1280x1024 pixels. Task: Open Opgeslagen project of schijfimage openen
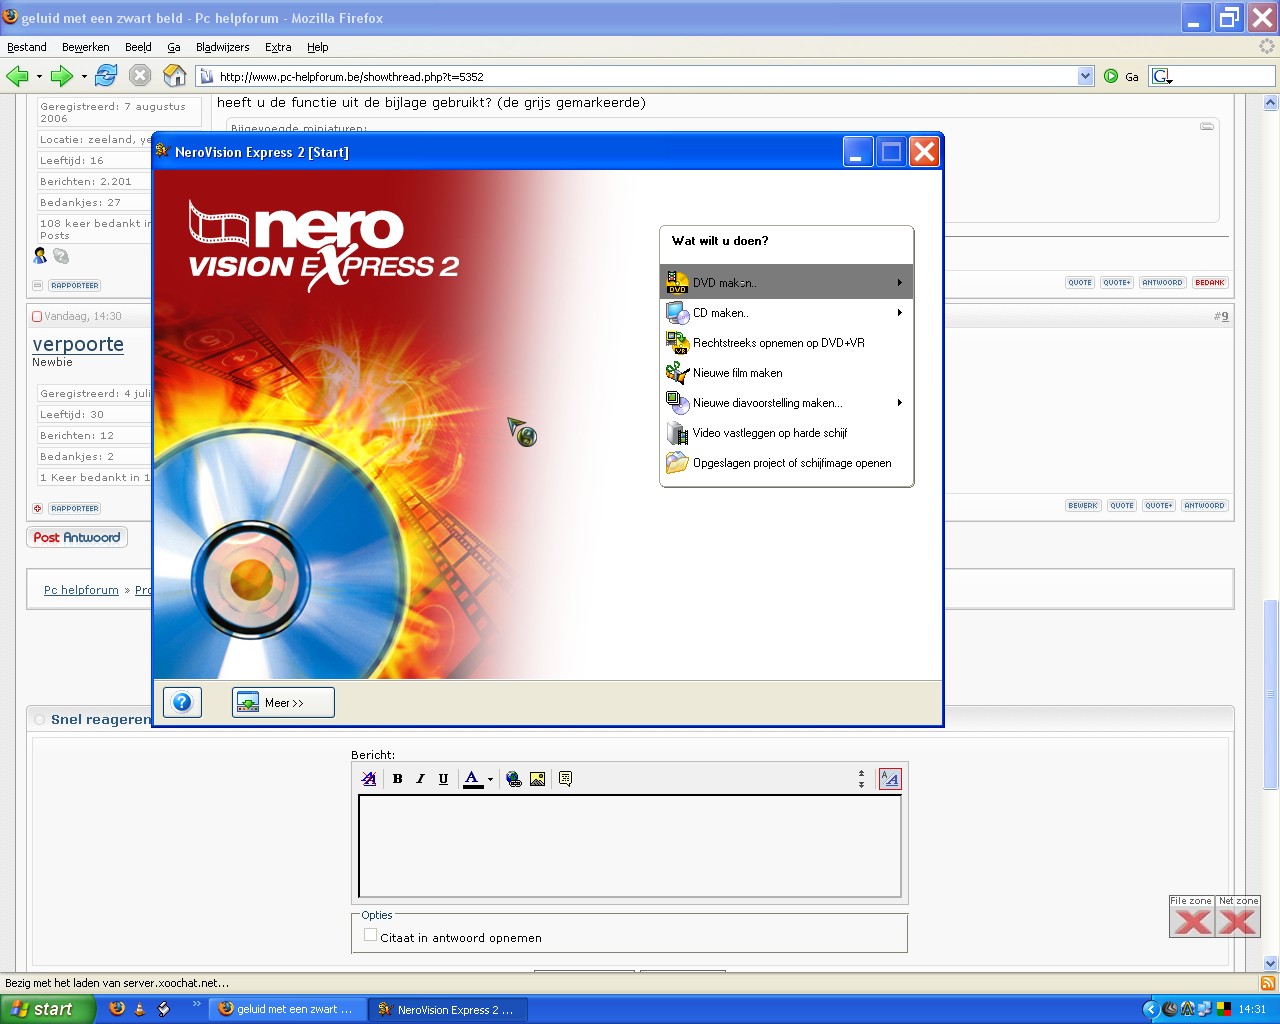coord(786,463)
